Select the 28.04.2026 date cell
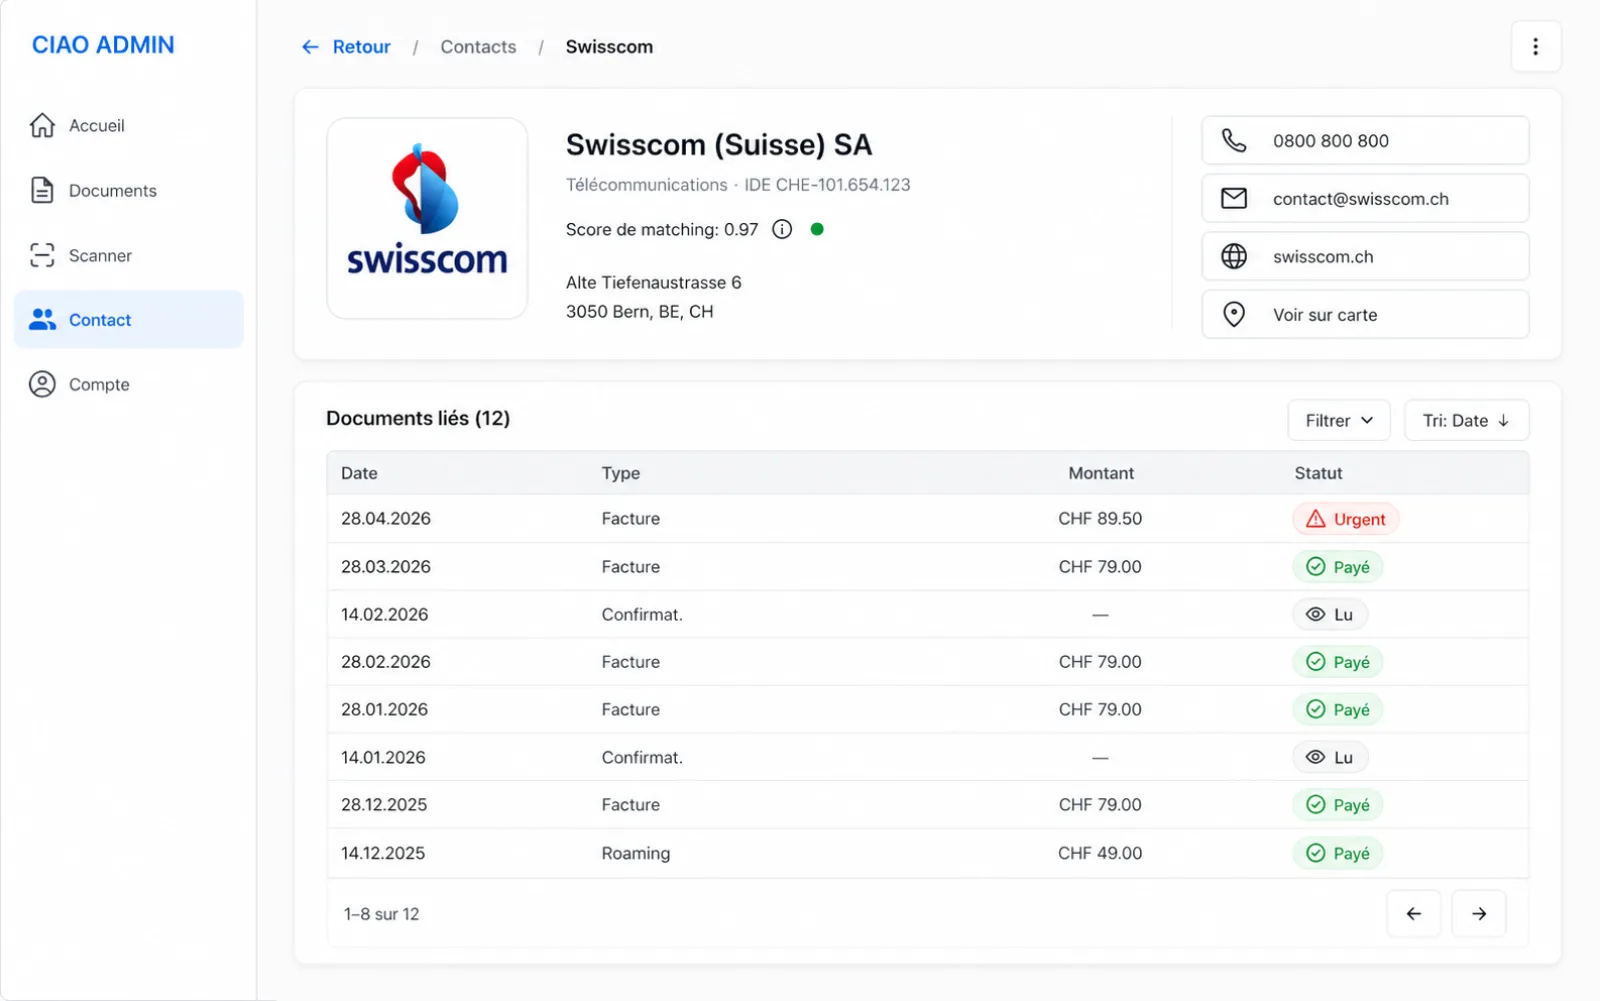Image resolution: width=1600 pixels, height=1001 pixels. [x=386, y=519]
